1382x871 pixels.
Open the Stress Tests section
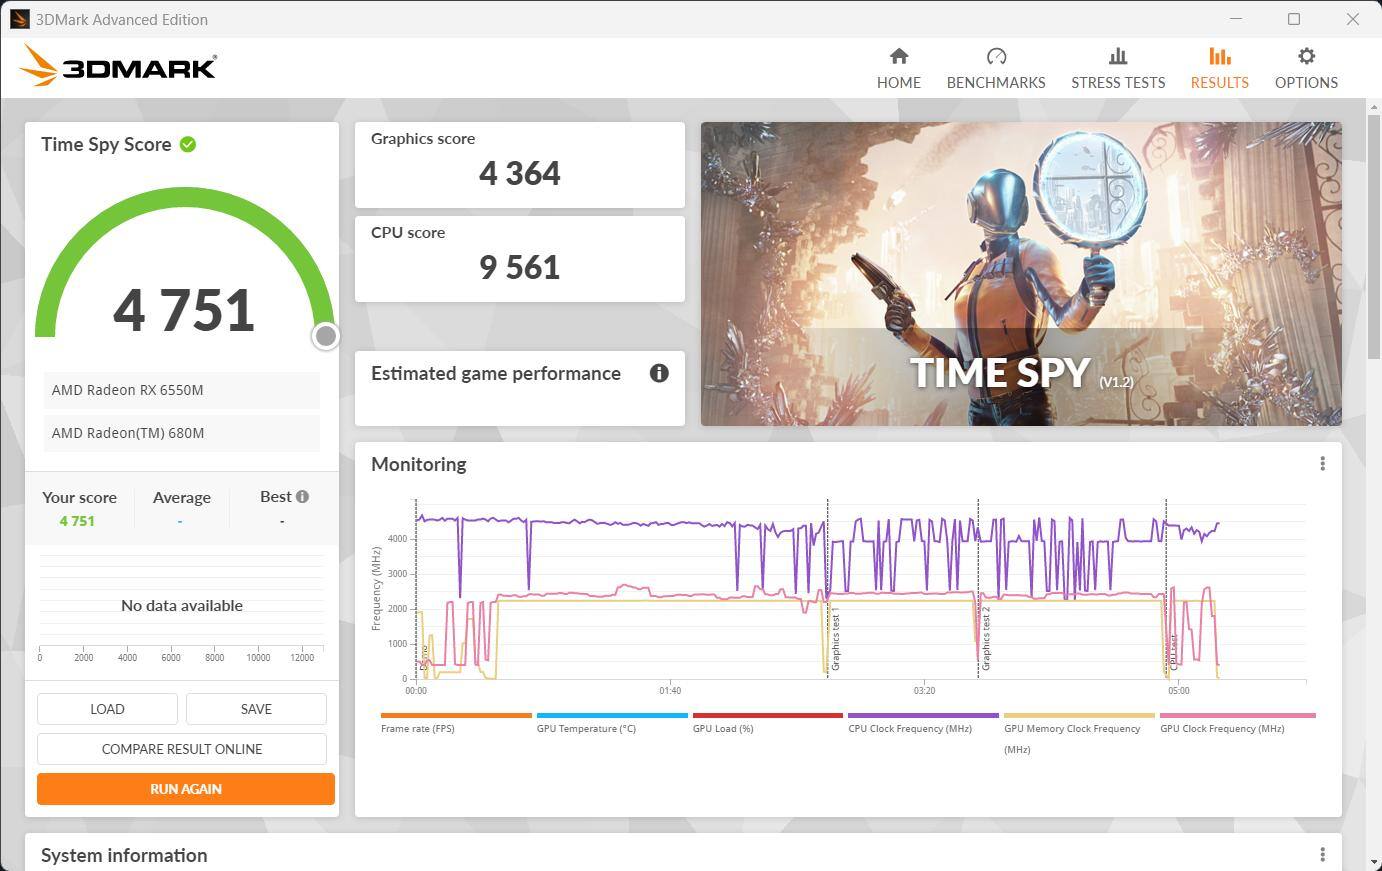click(1117, 68)
